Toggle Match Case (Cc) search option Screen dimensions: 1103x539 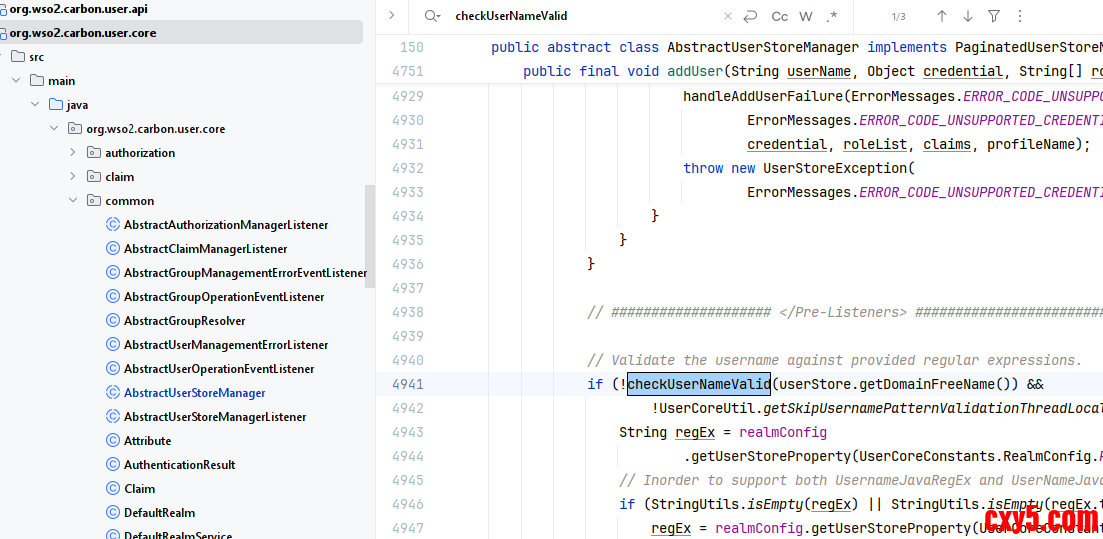tap(779, 16)
